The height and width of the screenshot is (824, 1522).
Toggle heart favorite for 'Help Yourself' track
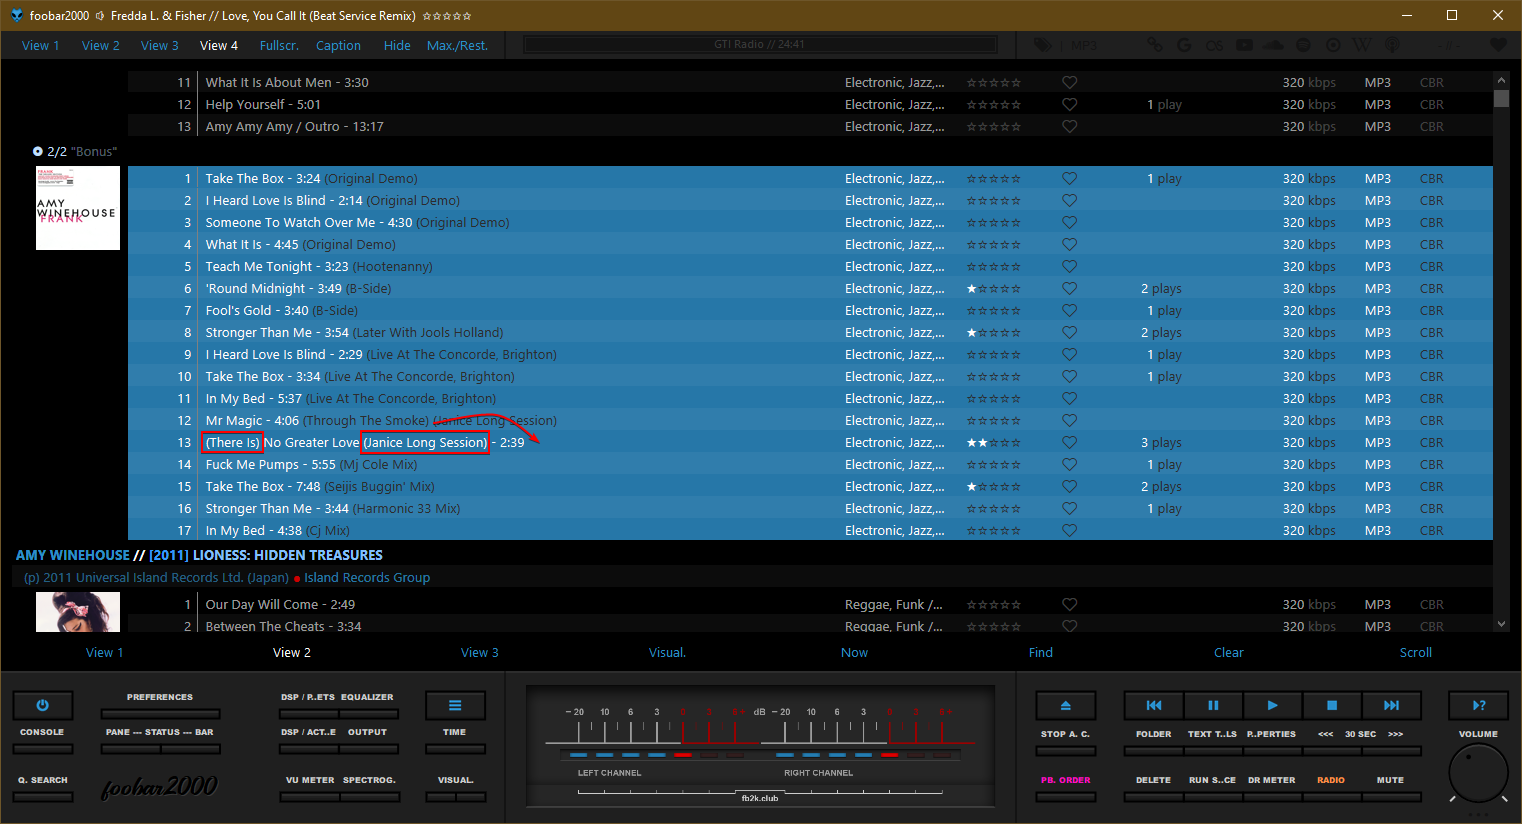click(x=1069, y=105)
